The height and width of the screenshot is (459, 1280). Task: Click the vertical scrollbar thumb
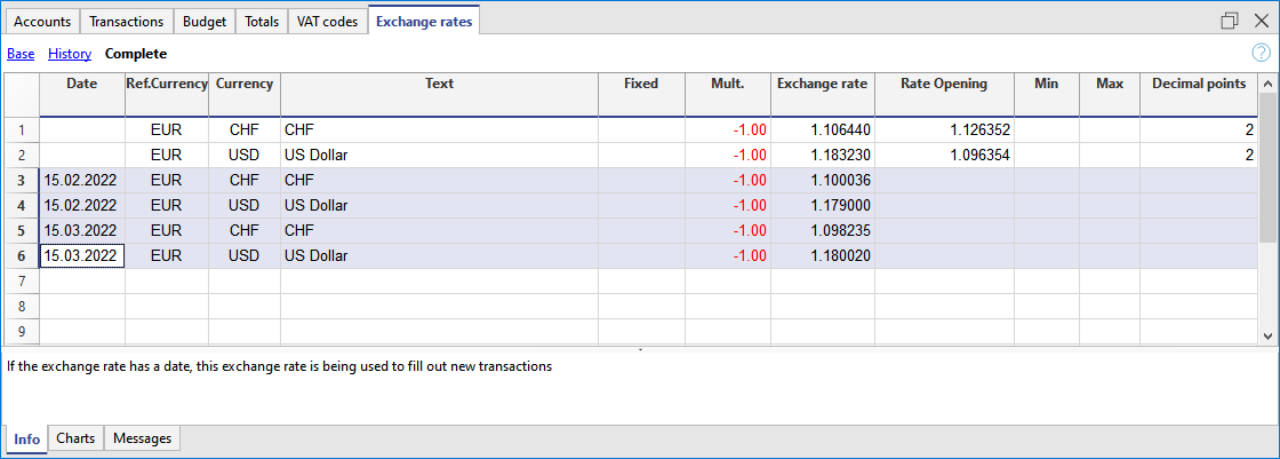coord(1268,168)
